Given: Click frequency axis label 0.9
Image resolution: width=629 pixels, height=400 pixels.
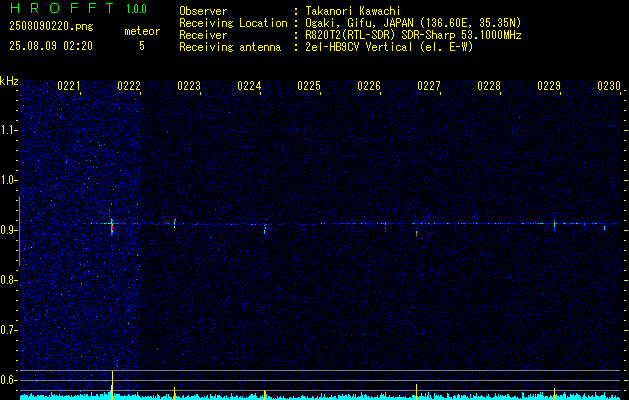Looking at the screenshot, I should point(8,230).
